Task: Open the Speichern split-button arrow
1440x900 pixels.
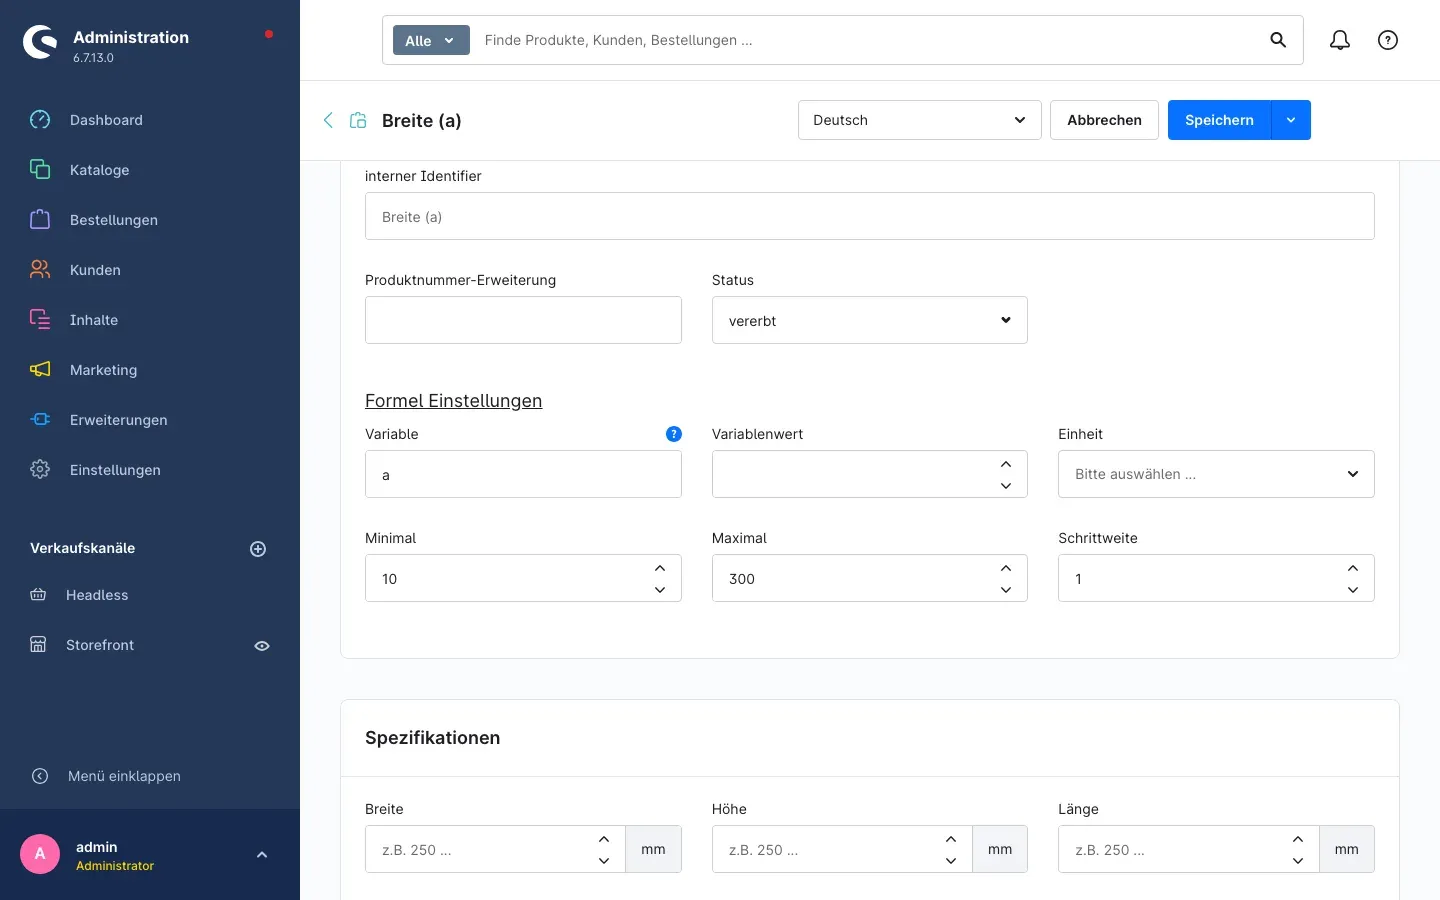Action: (x=1291, y=120)
